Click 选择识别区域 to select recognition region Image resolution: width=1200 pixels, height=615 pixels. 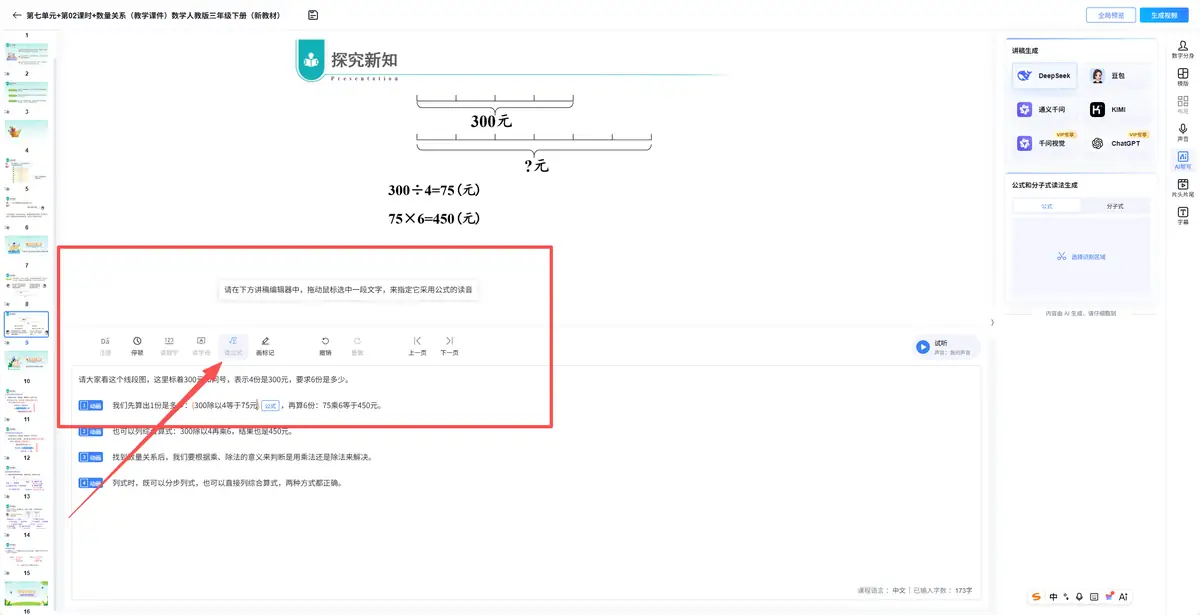pos(1081,257)
